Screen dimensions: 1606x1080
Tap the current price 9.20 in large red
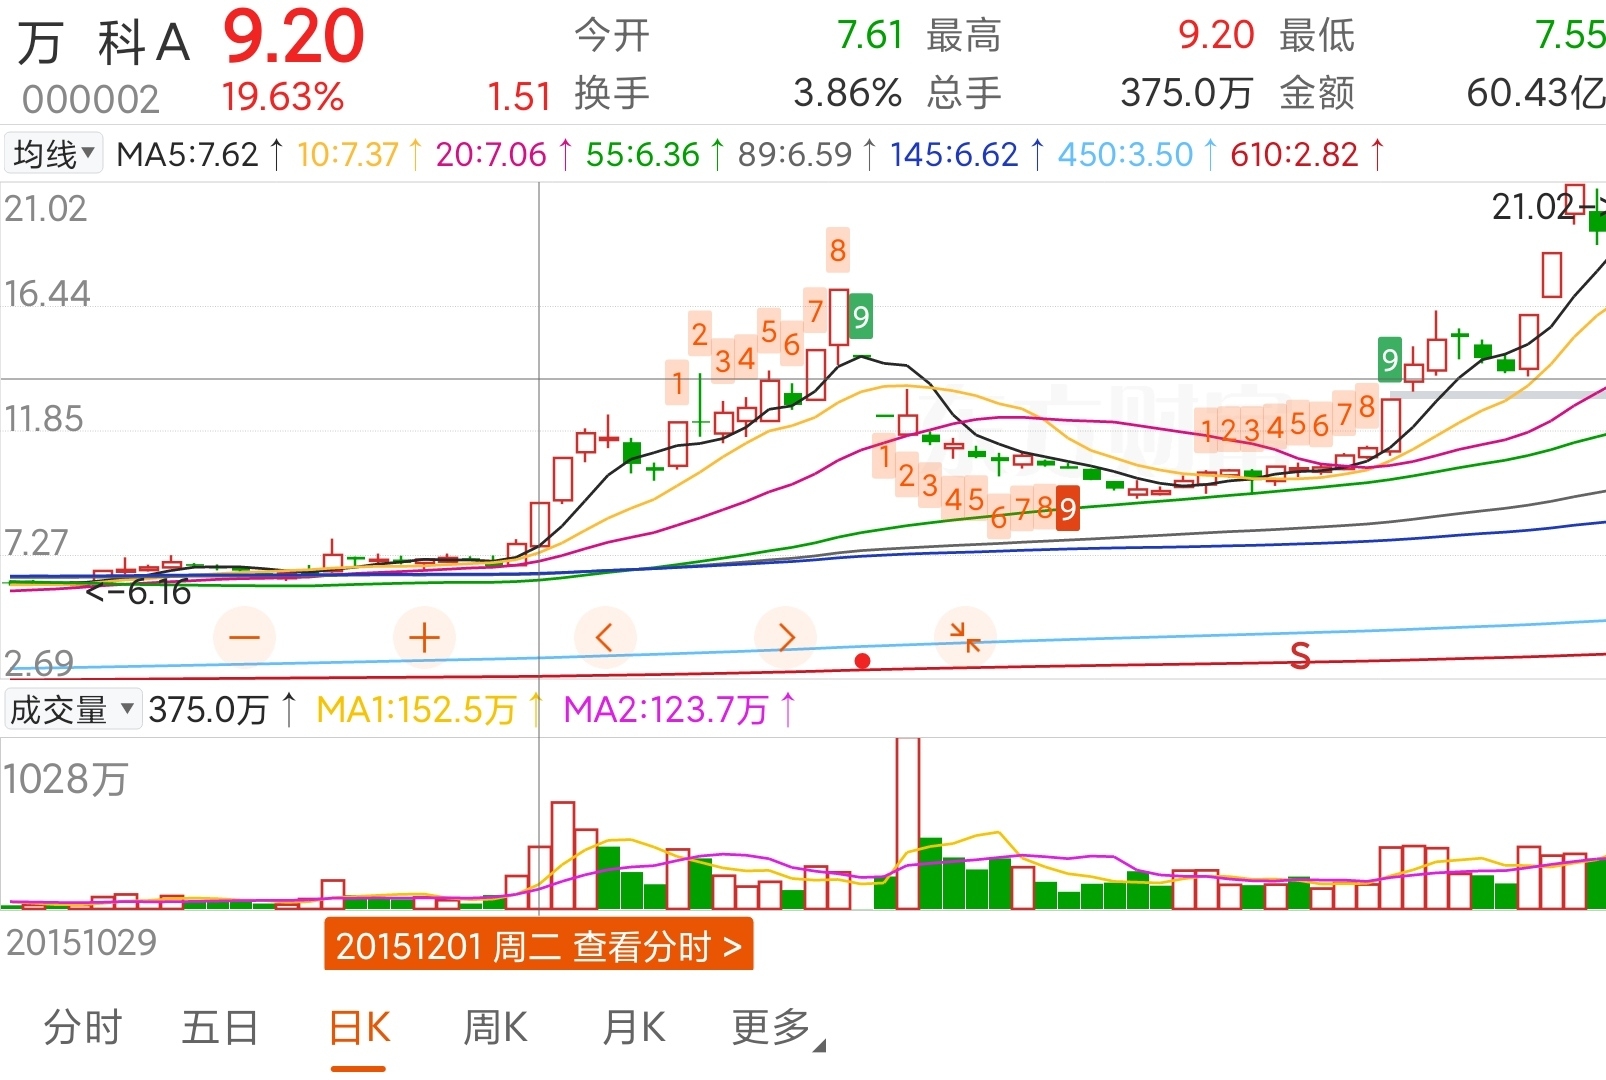click(293, 37)
